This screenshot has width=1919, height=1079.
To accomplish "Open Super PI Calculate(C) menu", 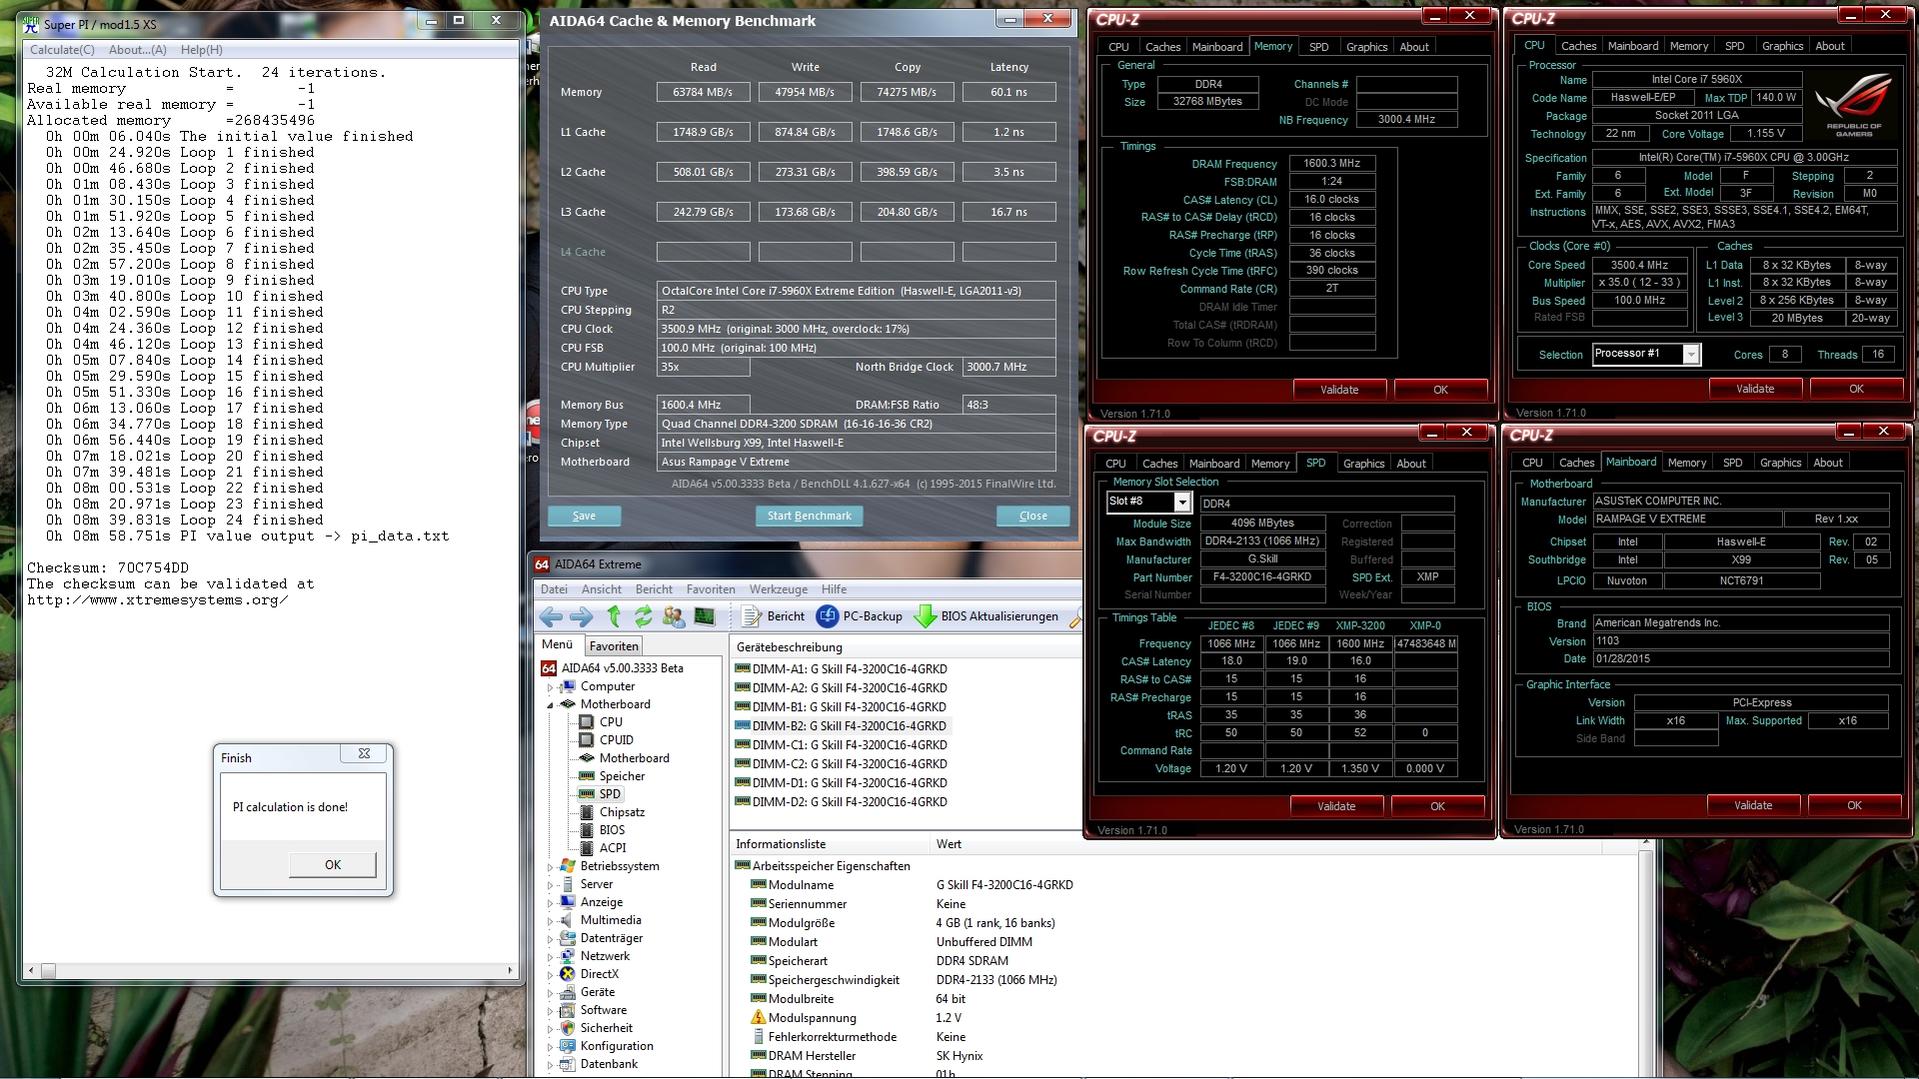I will 62,50.
